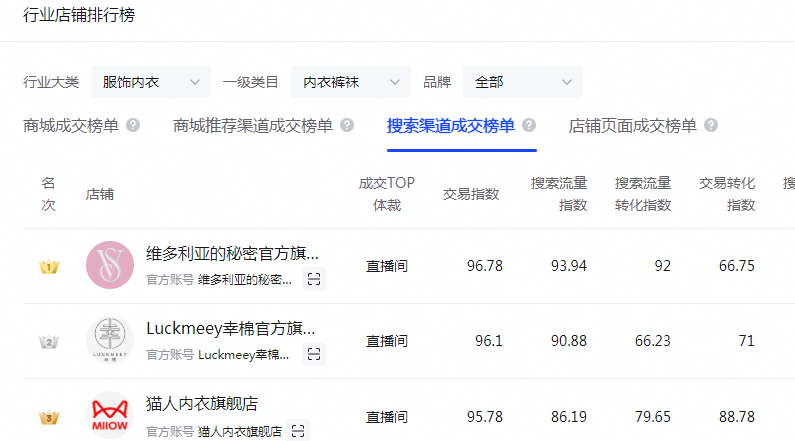Open 维多利亚的秘密官方旗... store name link
795x441 pixels.
point(232,253)
